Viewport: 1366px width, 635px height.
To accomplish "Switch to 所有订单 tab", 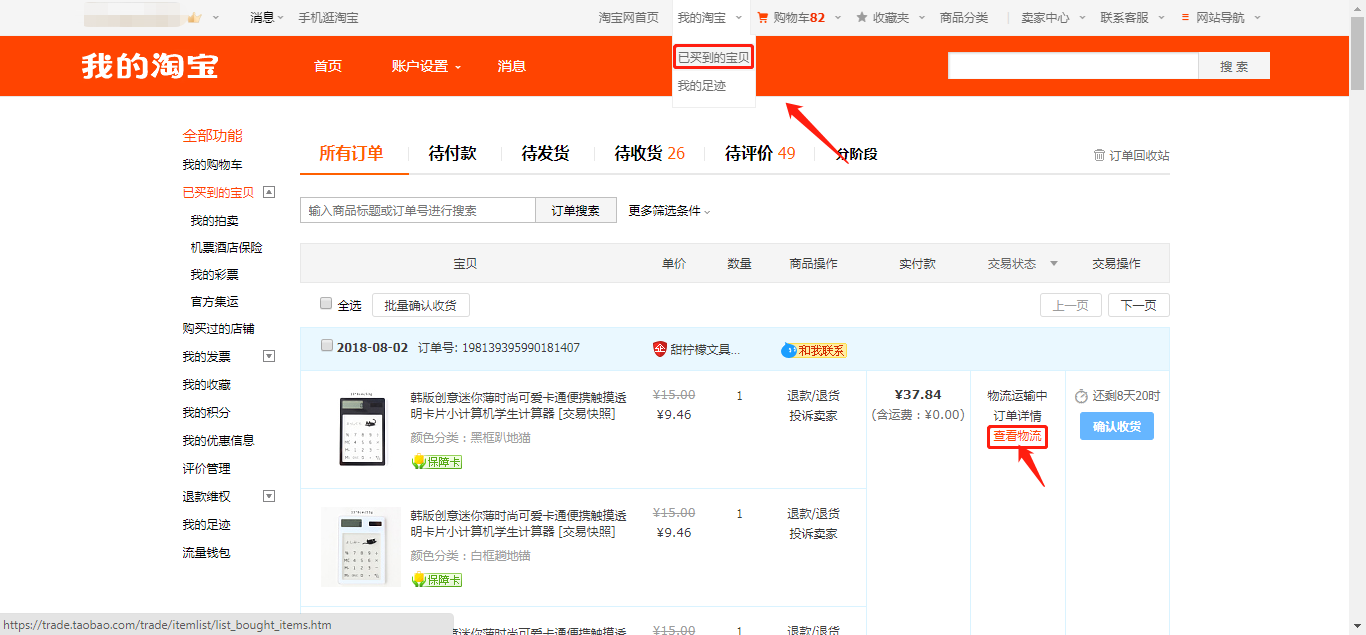I will click(351, 153).
